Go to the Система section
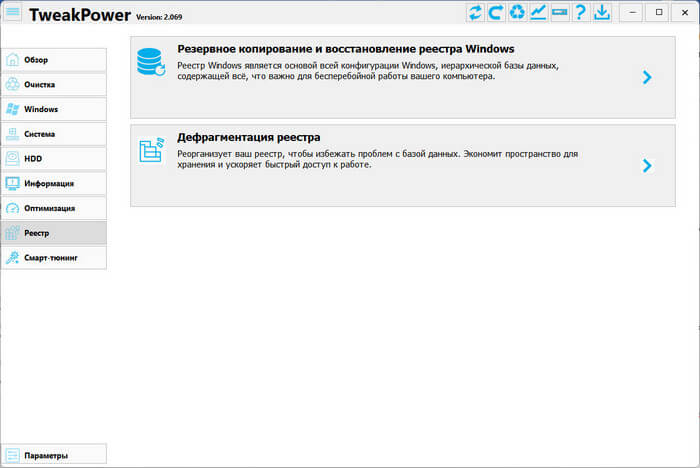Image resolution: width=700 pixels, height=468 pixels. [53, 134]
